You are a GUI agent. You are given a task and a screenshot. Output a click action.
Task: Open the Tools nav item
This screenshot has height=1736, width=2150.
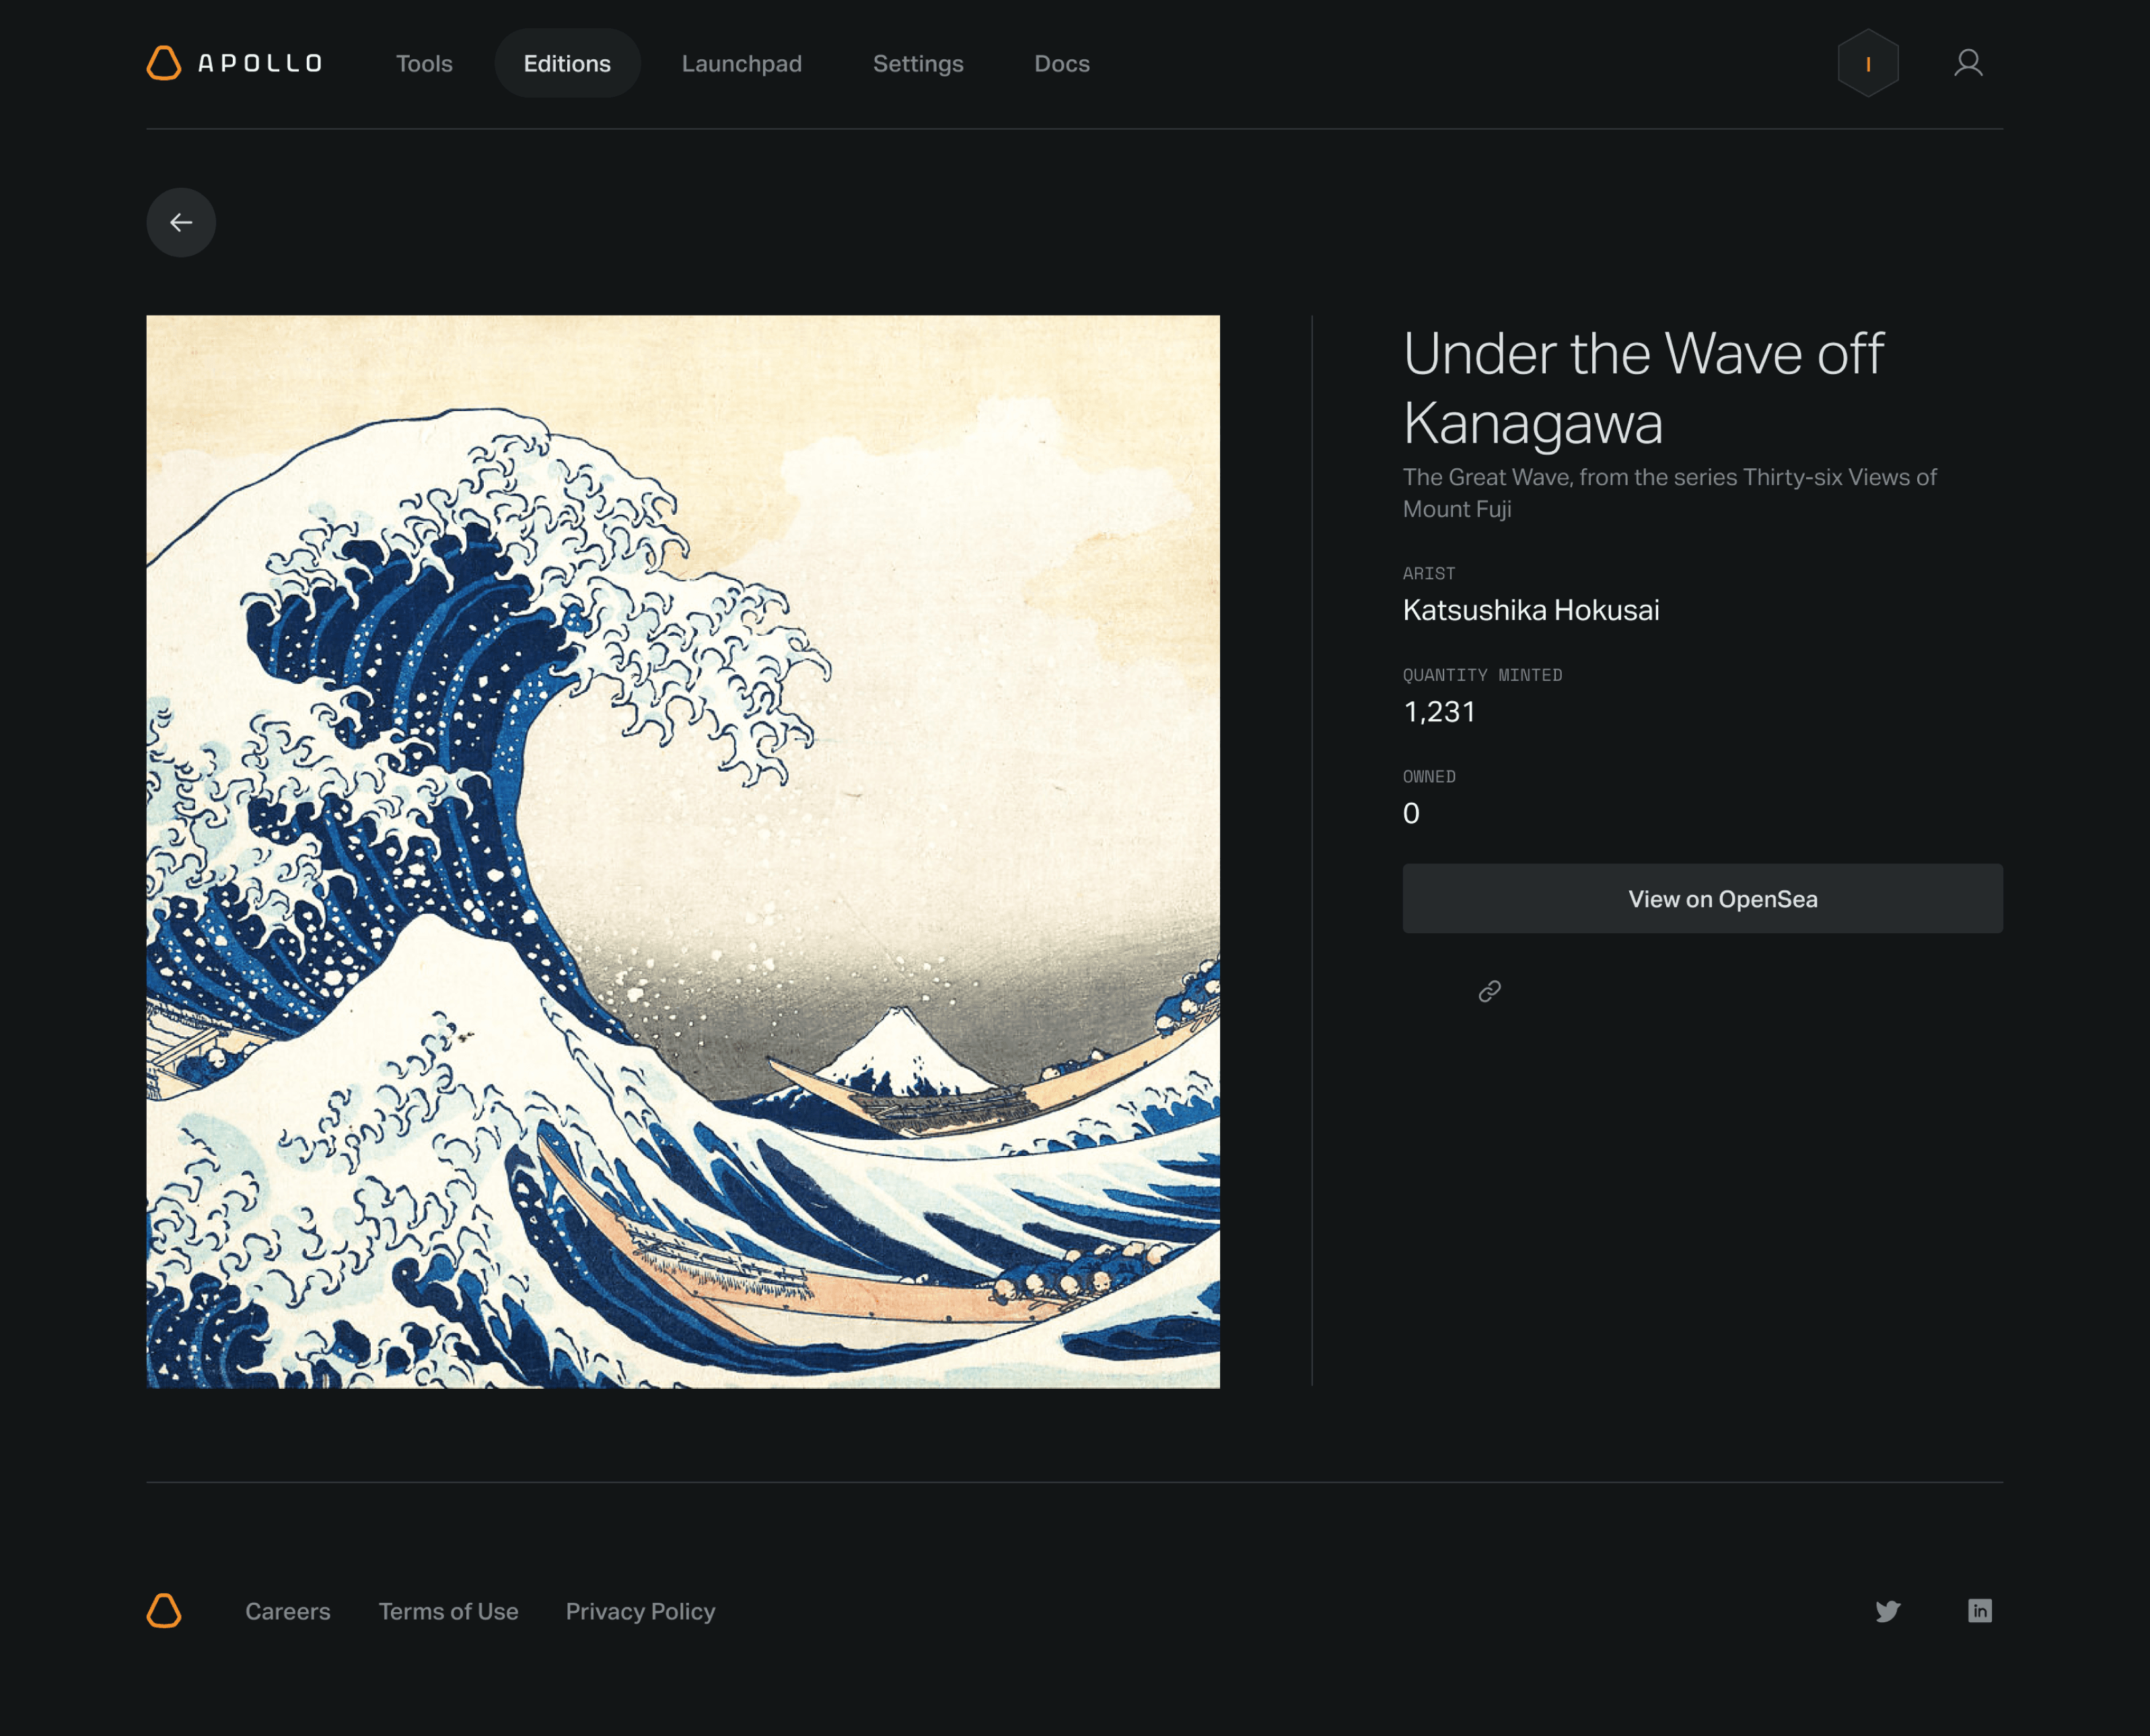(x=424, y=63)
